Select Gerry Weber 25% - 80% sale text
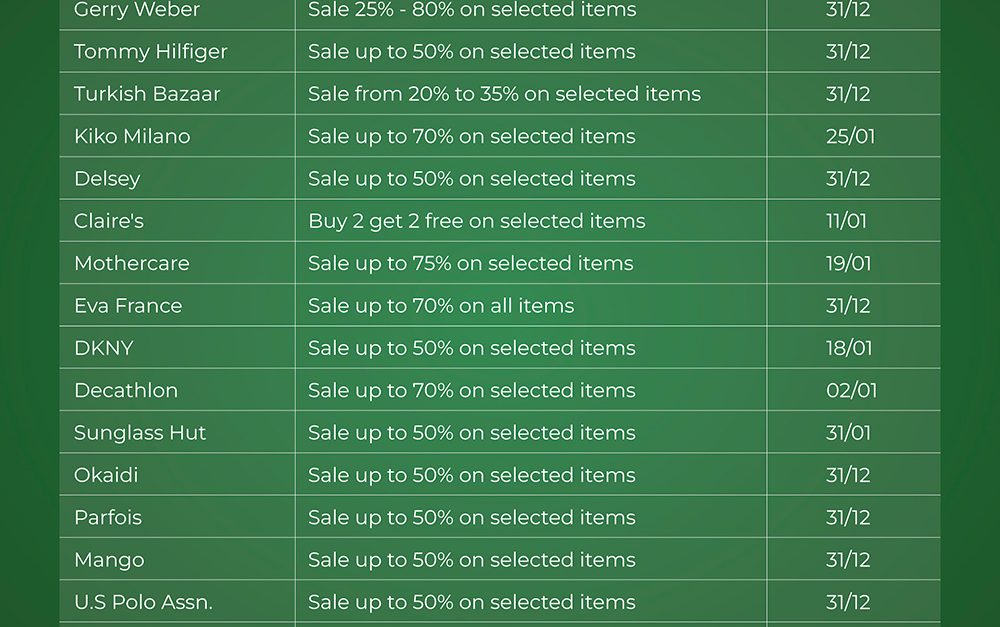Viewport: 1000px width, 627px height. [472, 10]
